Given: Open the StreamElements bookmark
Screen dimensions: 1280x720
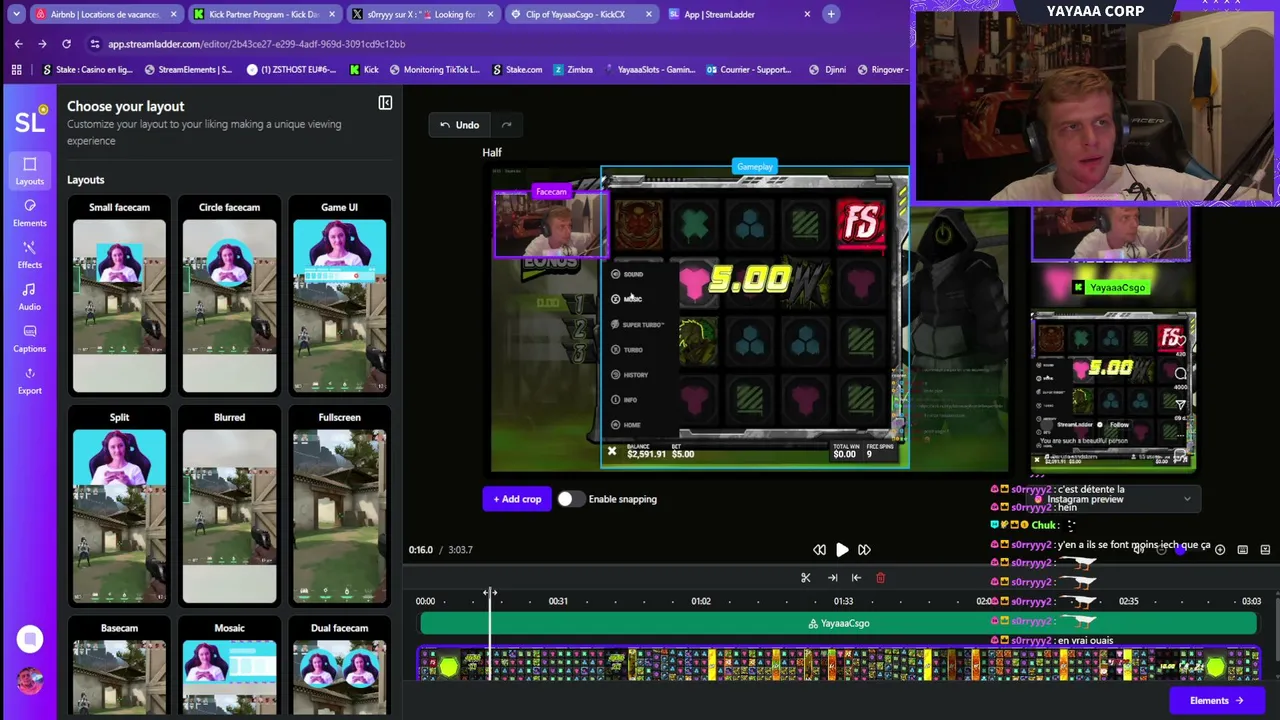Looking at the screenshot, I should (x=188, y=70).
